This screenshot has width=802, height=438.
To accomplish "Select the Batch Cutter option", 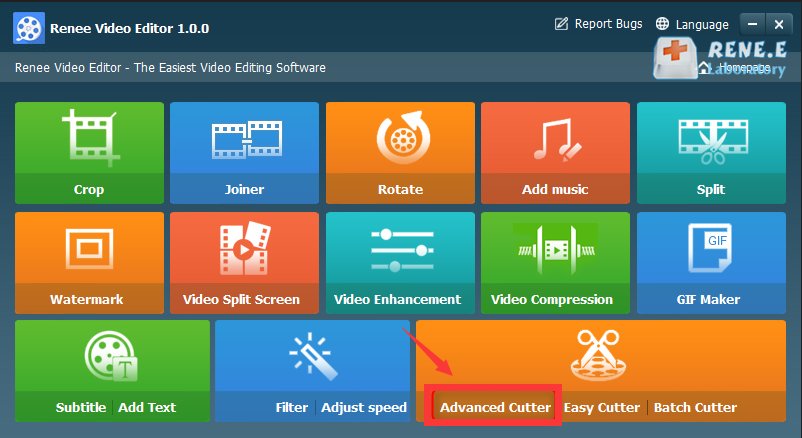I will pyautogui.click(x=695, y=407).
